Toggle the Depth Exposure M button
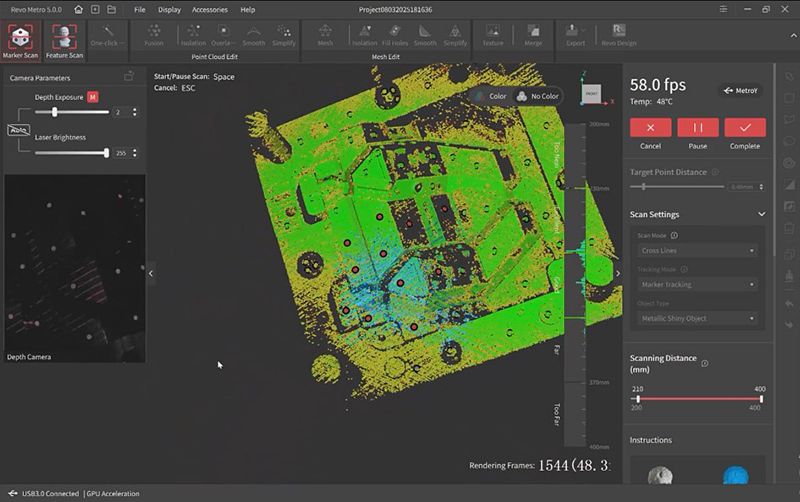This screenshot has height=502, width=800. [x=93, y=96]
